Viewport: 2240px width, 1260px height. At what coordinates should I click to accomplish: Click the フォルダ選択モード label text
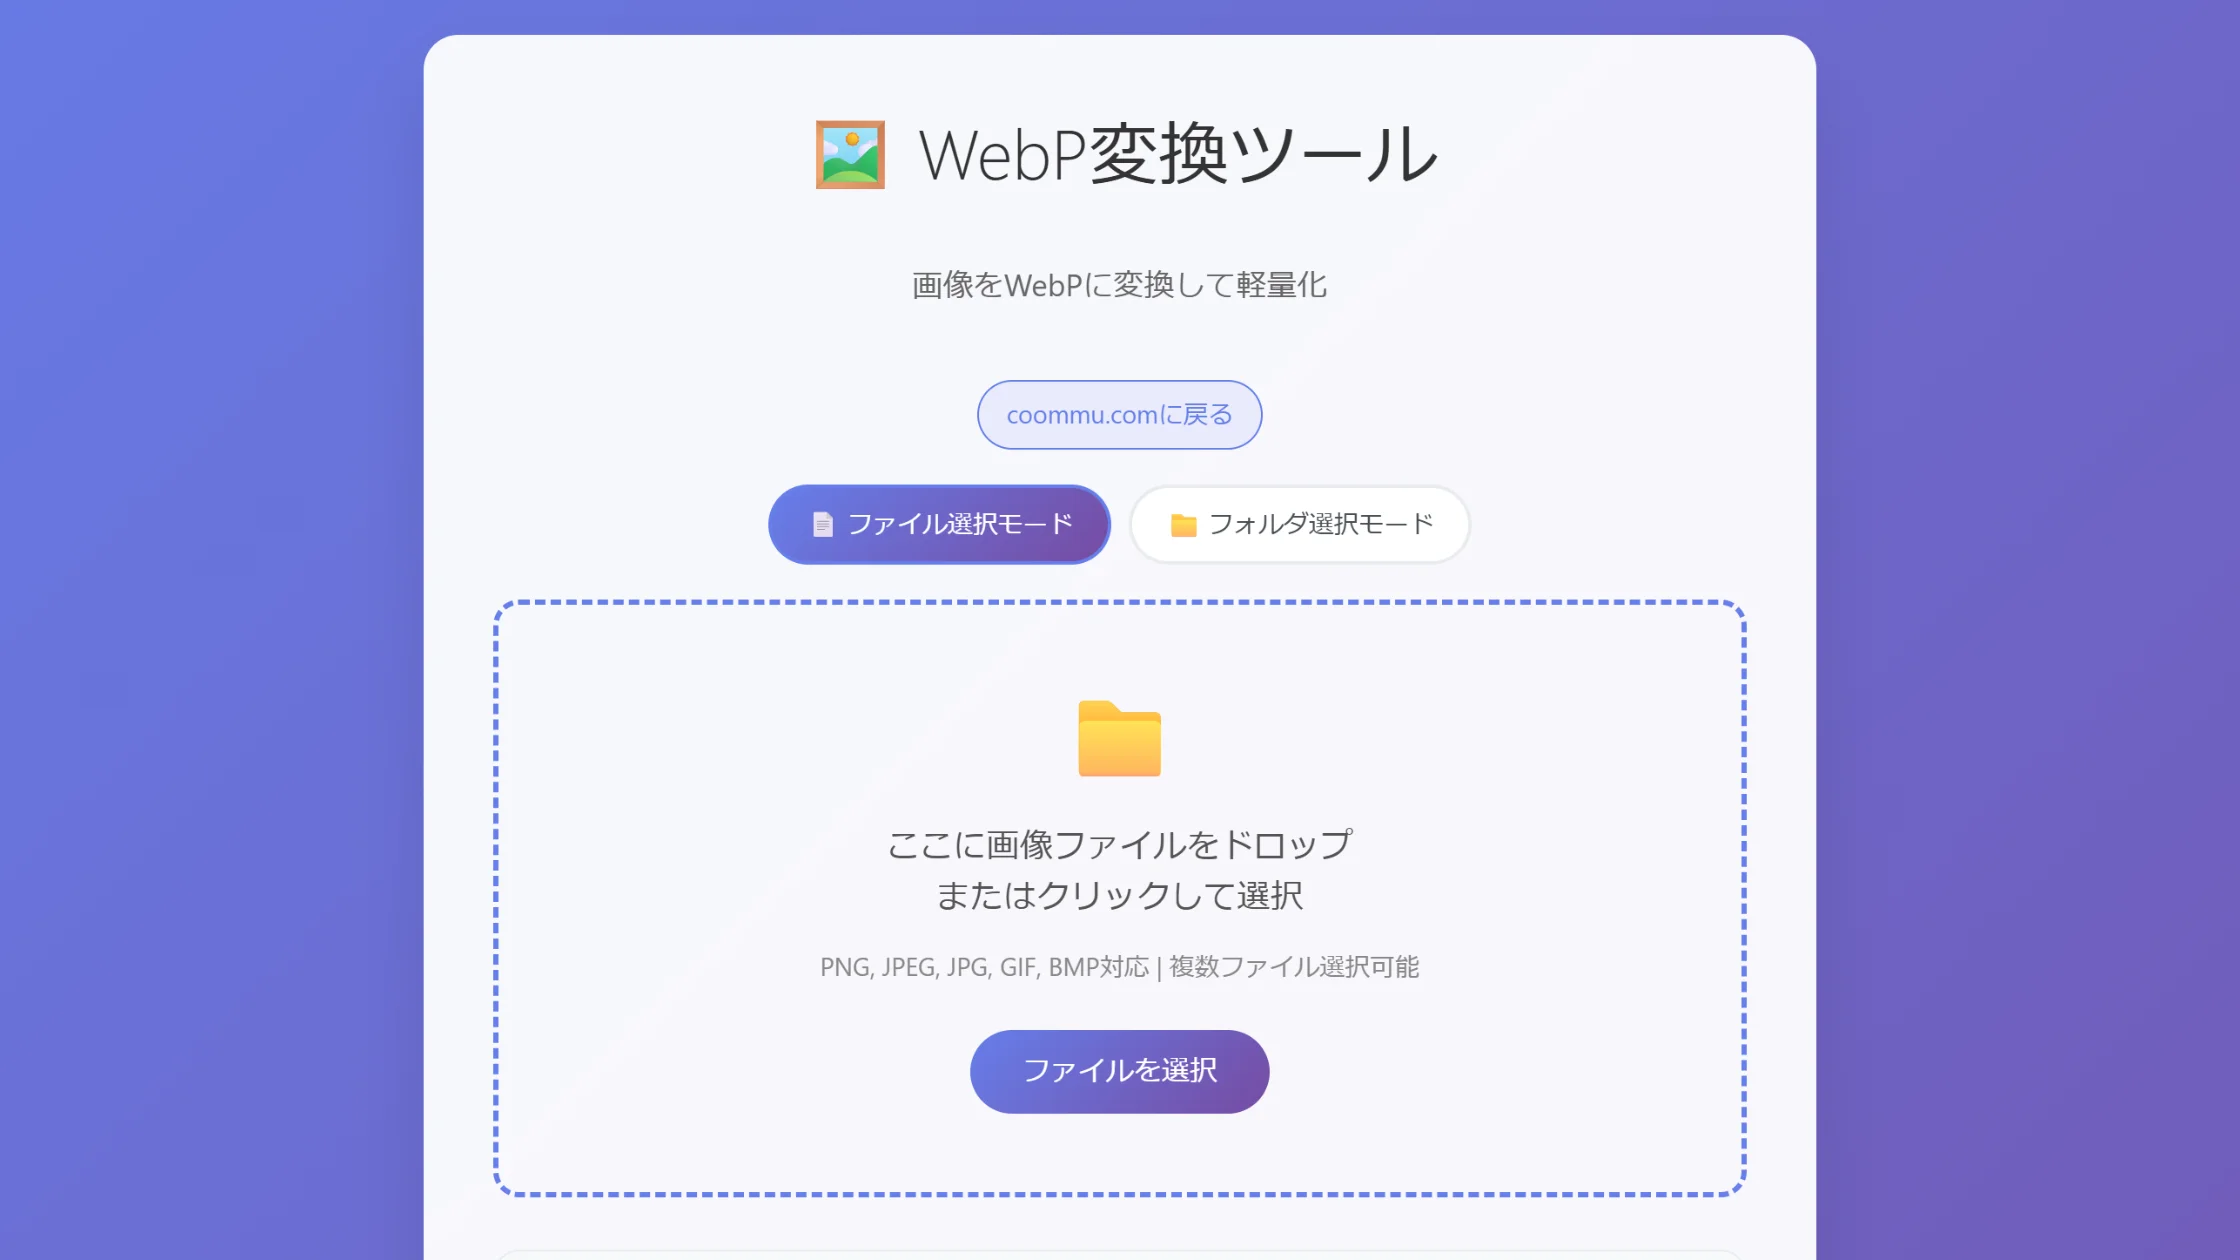coord(1321,524)
